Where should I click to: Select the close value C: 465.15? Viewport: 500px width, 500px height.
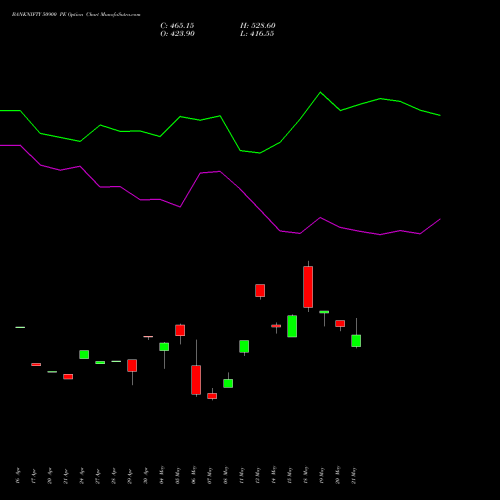coord(177,26)
